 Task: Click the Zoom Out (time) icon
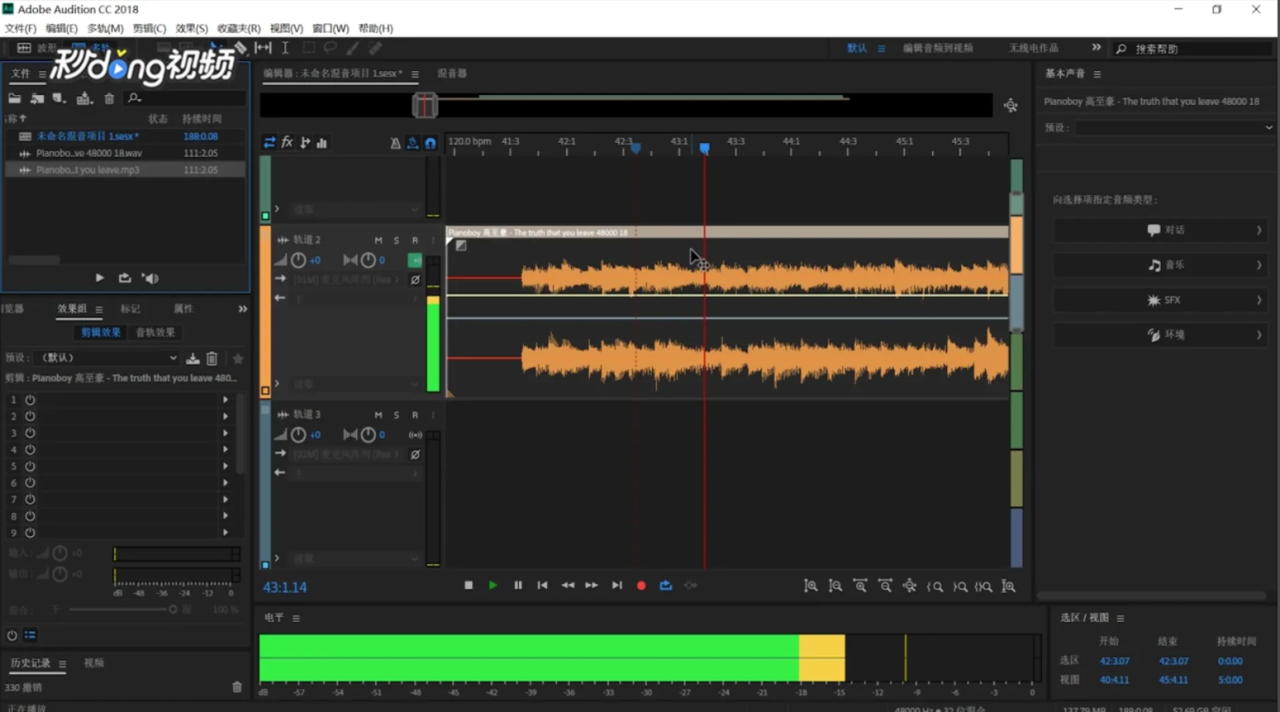pyautogui.click(x=885, y=586)
